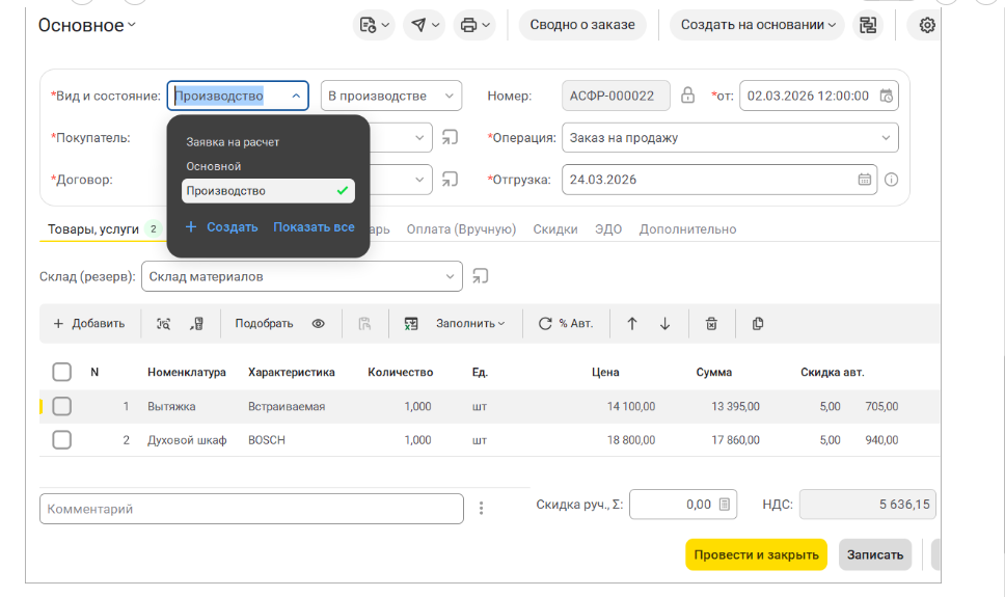
Task: Click the НДС value 5 636,15
Action: coord(867,505)
